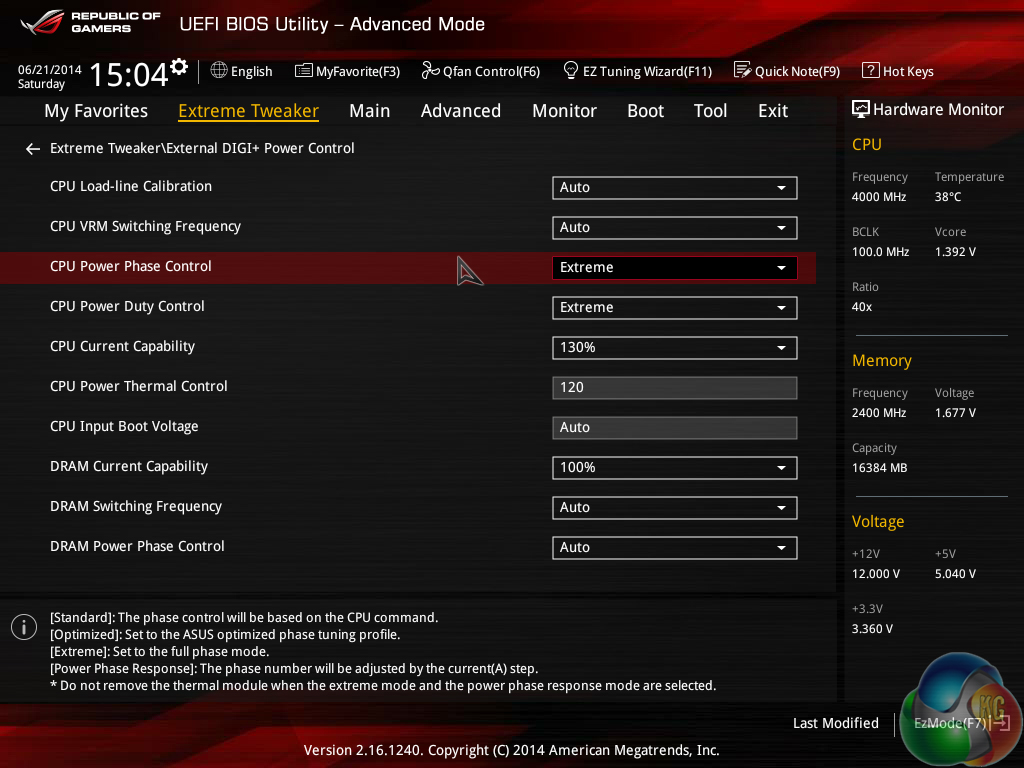Click CPU Load-line Calibration label

[131, 187]
